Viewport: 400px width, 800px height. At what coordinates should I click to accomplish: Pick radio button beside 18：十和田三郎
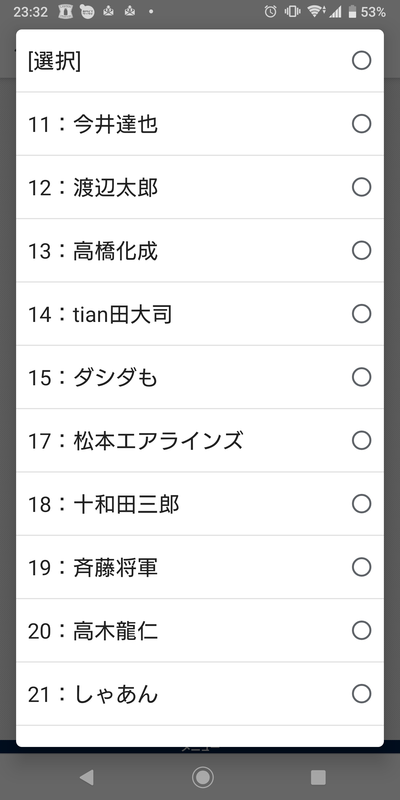click(361, 504)
